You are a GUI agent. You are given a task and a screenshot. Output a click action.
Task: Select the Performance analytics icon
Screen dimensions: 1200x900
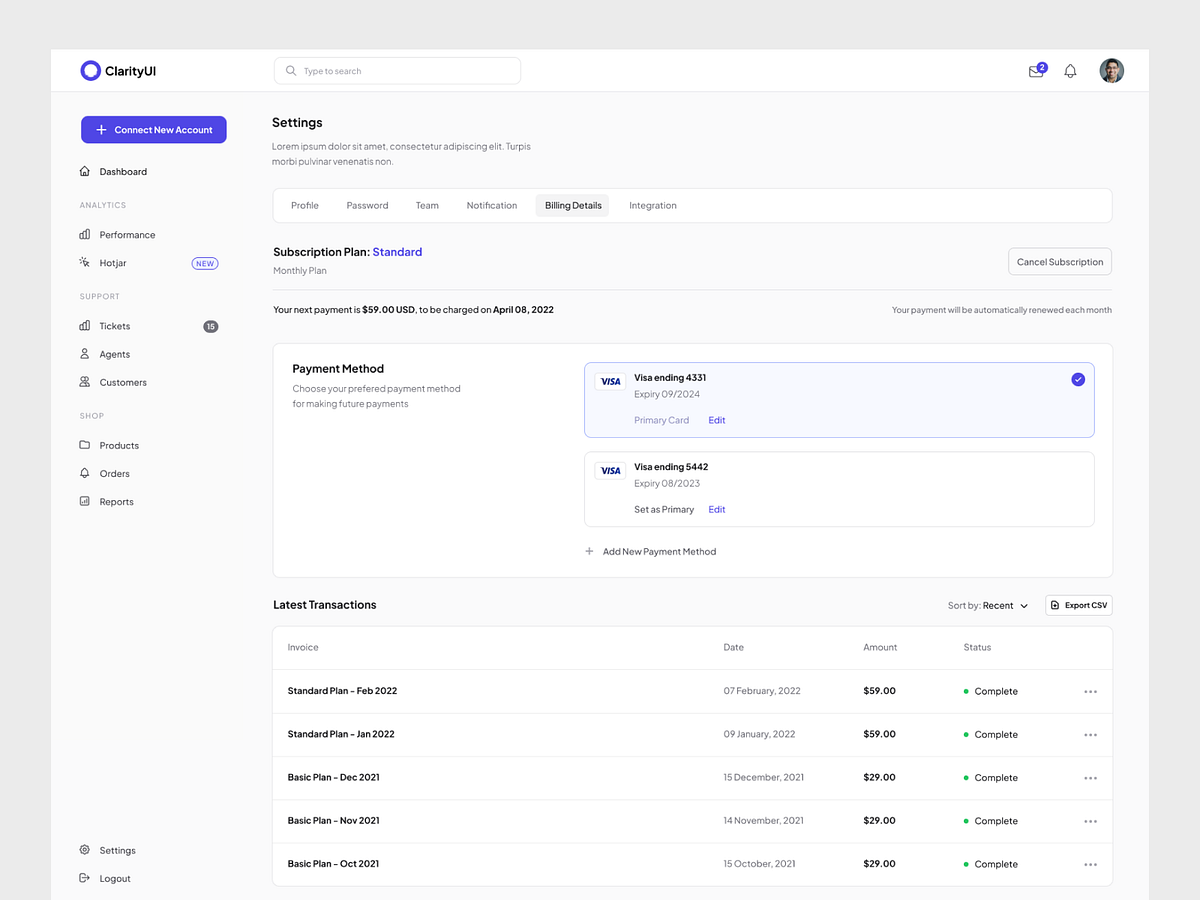[85, 234]
